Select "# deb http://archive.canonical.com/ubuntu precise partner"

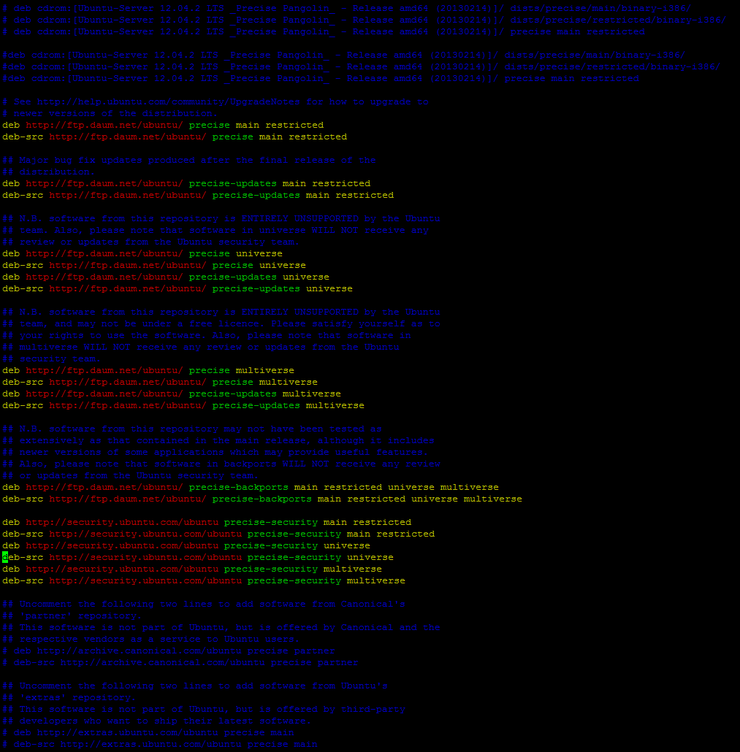168,652
